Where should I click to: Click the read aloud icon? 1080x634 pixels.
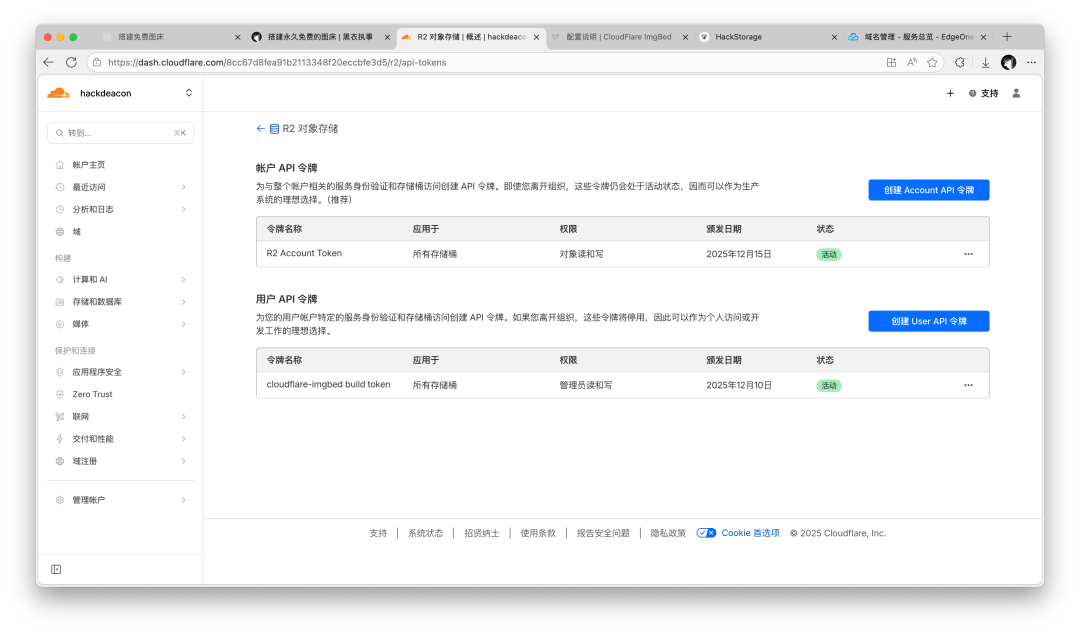click(x=912, y=62)
